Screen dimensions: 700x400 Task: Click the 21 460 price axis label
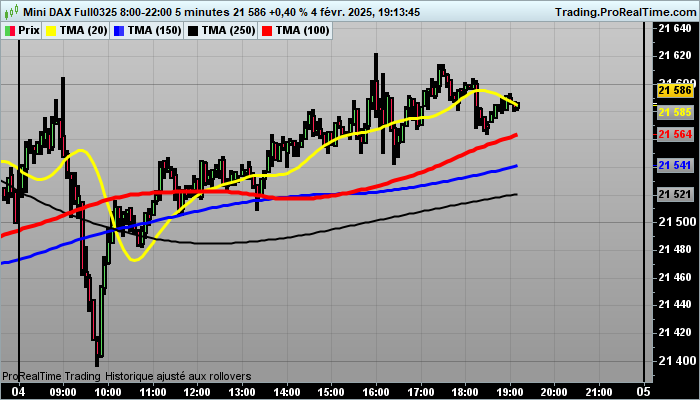[675, 278]
